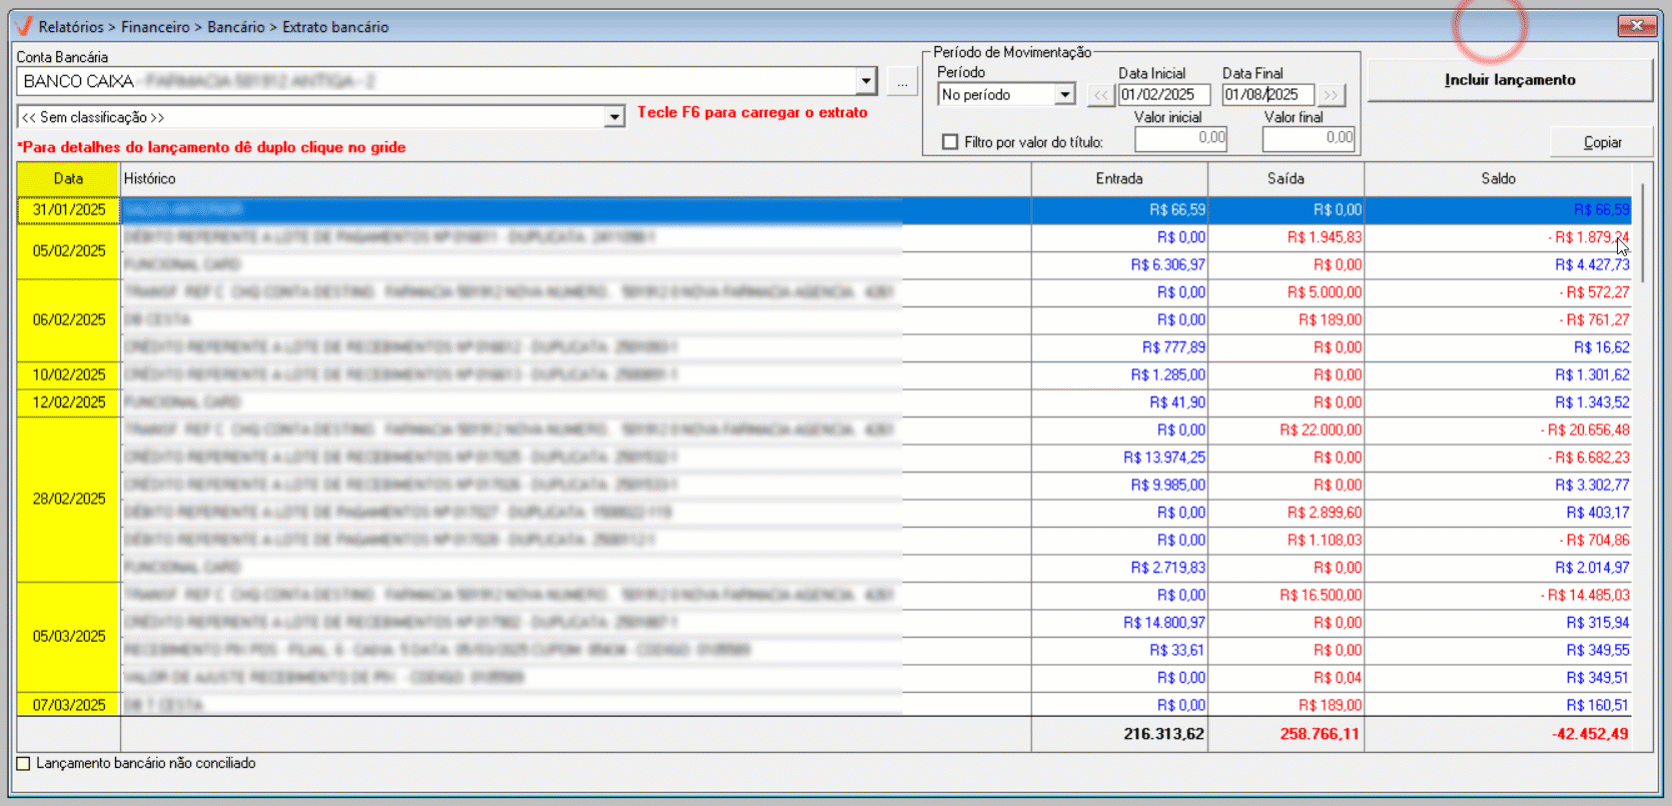Viewport: 1672px width, 806px height.
Task: Click the app logo icon in title bar
Action: click(x=24, y=26)
